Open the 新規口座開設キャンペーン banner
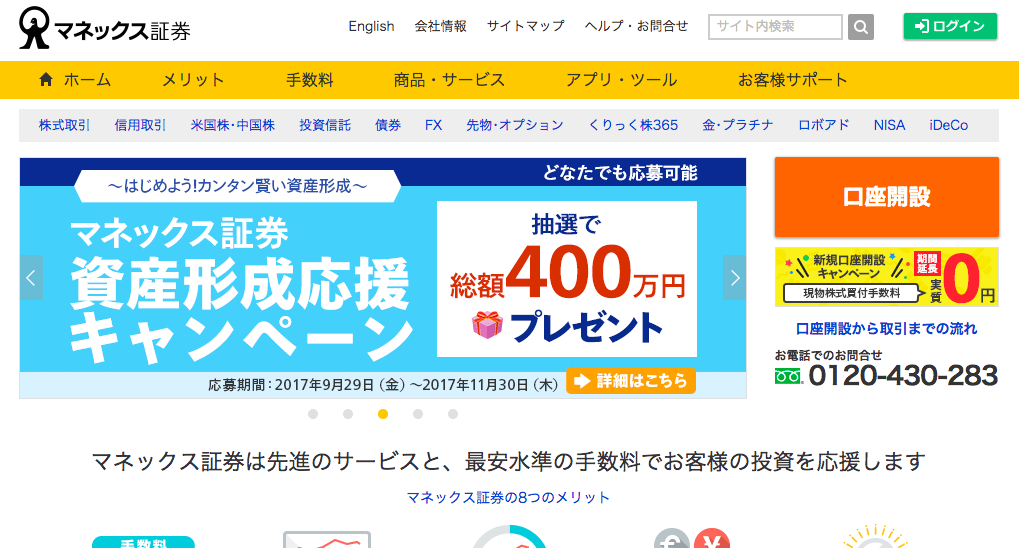1019x548 pixels. (886, 277)
